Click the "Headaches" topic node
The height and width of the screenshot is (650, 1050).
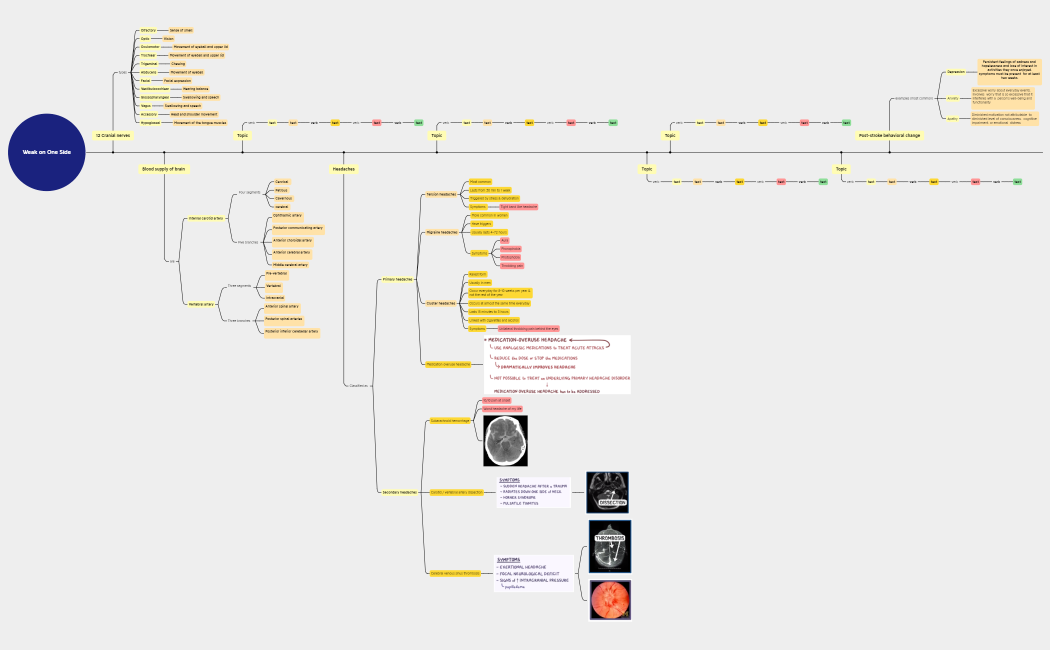point(344,169)
